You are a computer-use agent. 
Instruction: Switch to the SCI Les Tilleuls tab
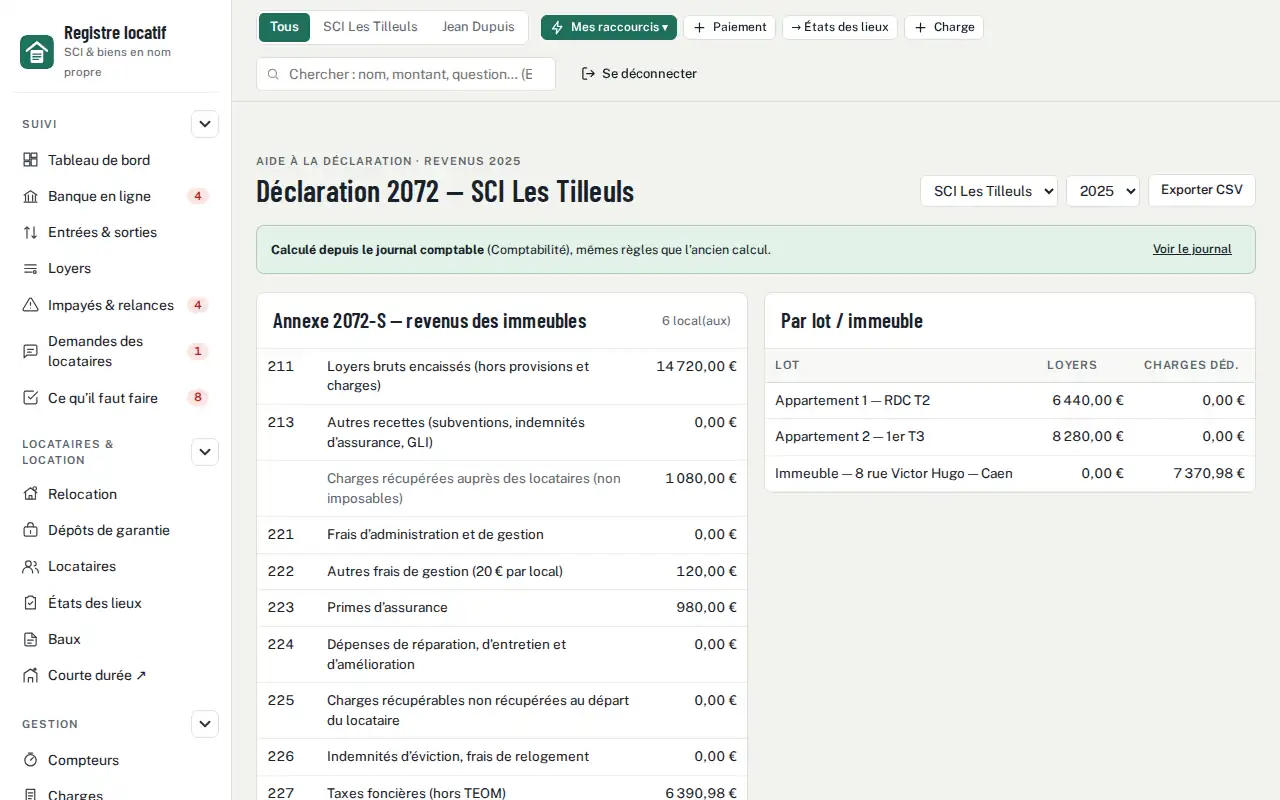point(370,27)
